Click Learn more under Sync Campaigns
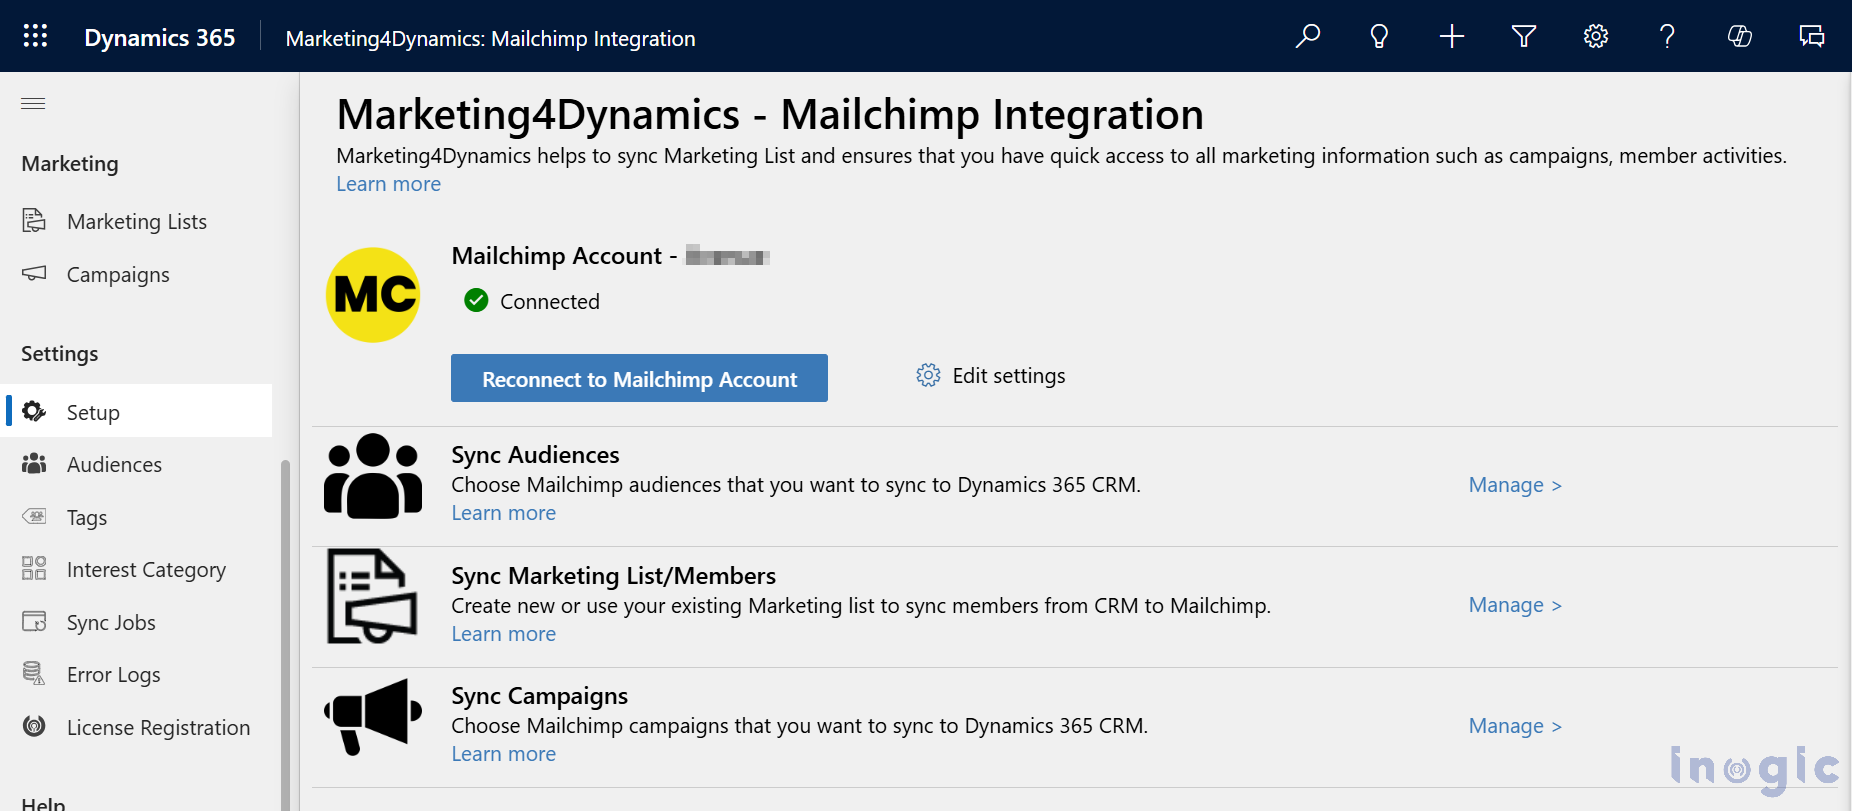Screen dimensions: 1852x811 pyautogui.click(x=503, y=754)
